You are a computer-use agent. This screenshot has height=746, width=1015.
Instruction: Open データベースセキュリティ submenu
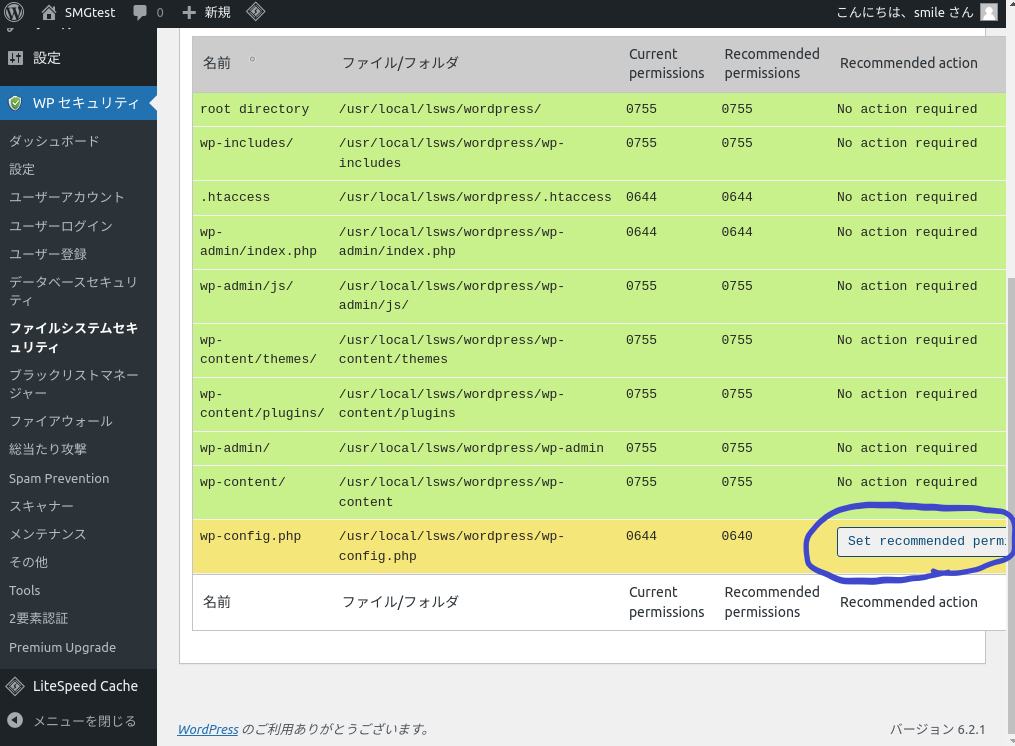coord(73,291)
